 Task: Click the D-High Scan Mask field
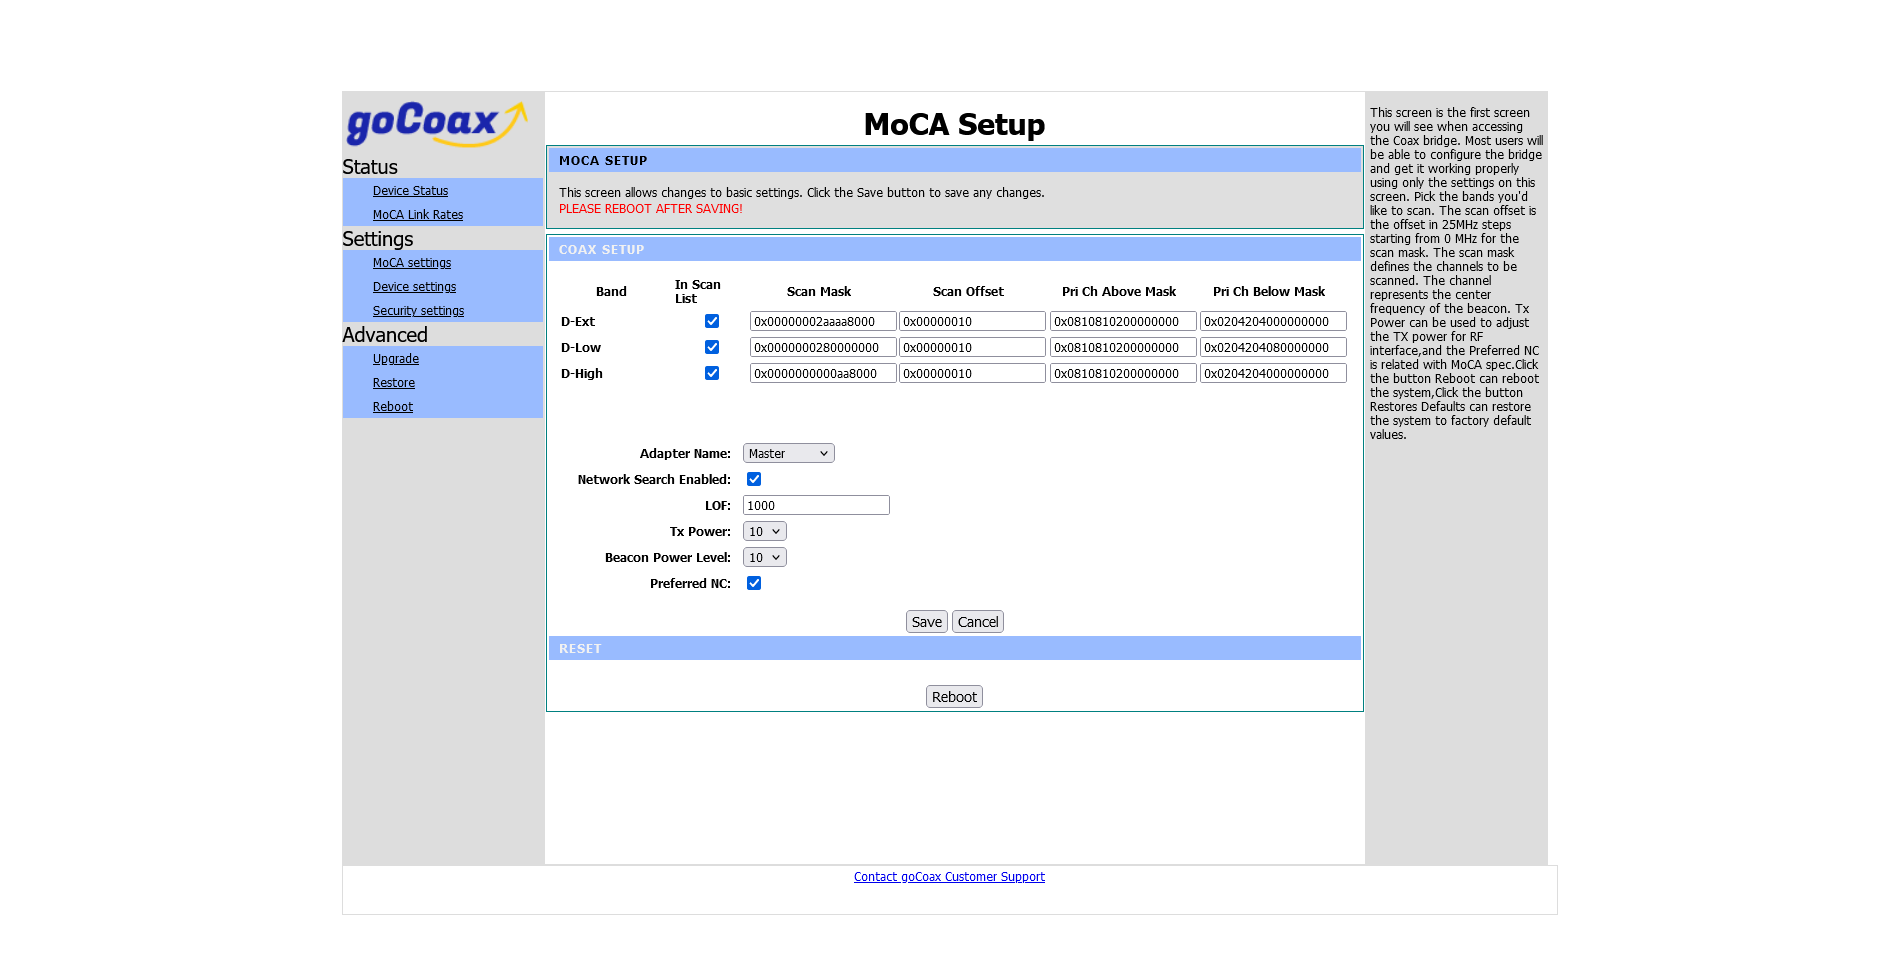click(823, 373)
